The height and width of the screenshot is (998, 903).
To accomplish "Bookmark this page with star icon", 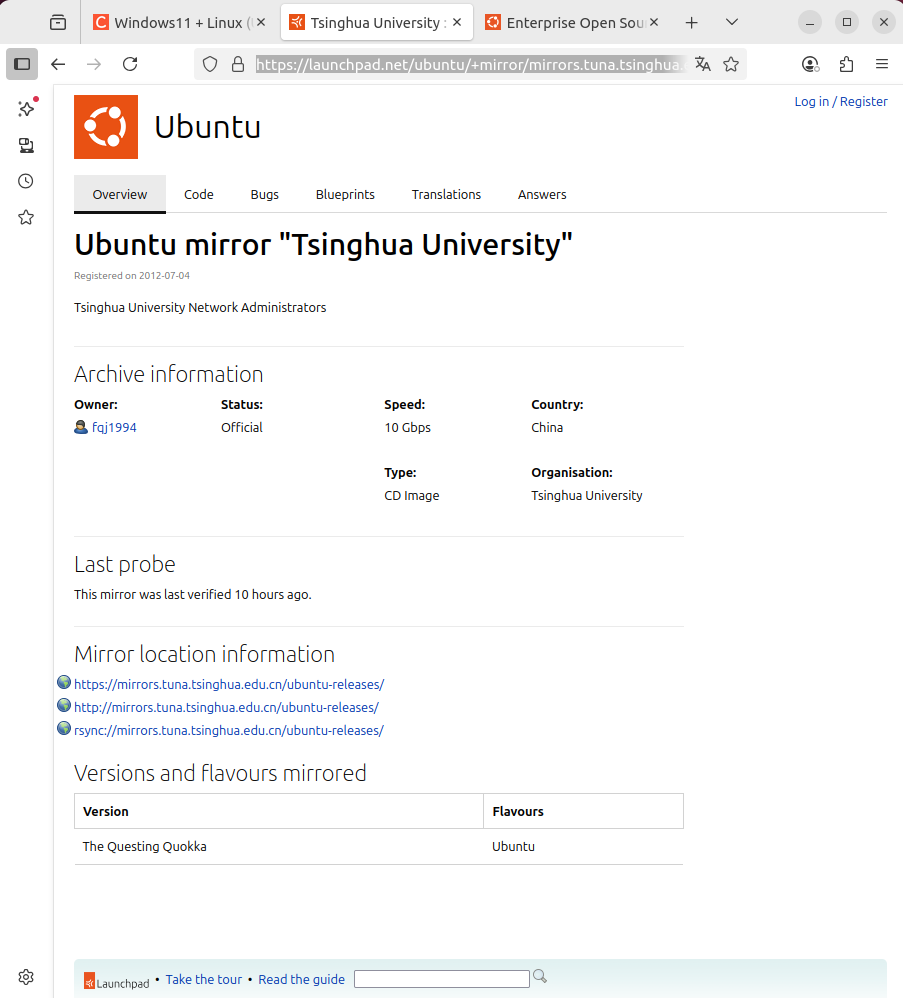I will pyautogui.click(x=731, y=64).
